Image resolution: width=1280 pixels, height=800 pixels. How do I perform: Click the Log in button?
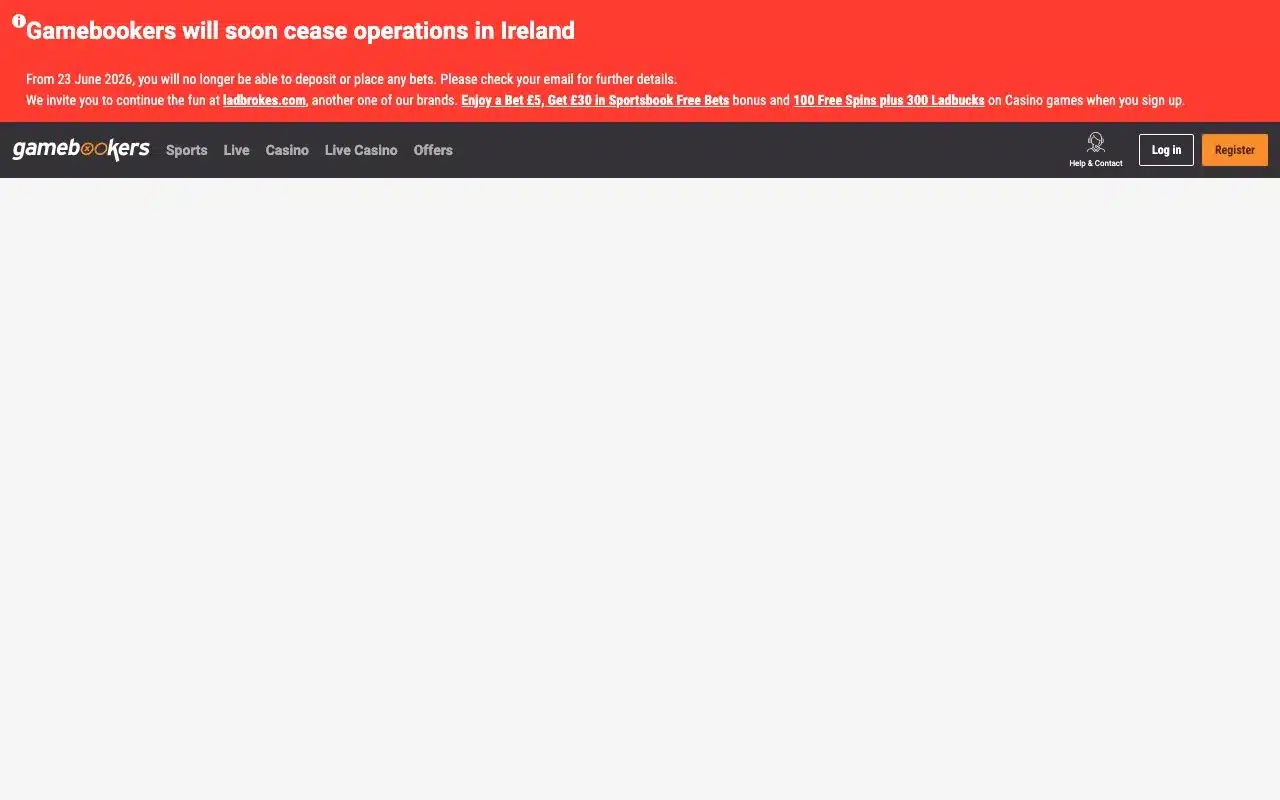1166,150
